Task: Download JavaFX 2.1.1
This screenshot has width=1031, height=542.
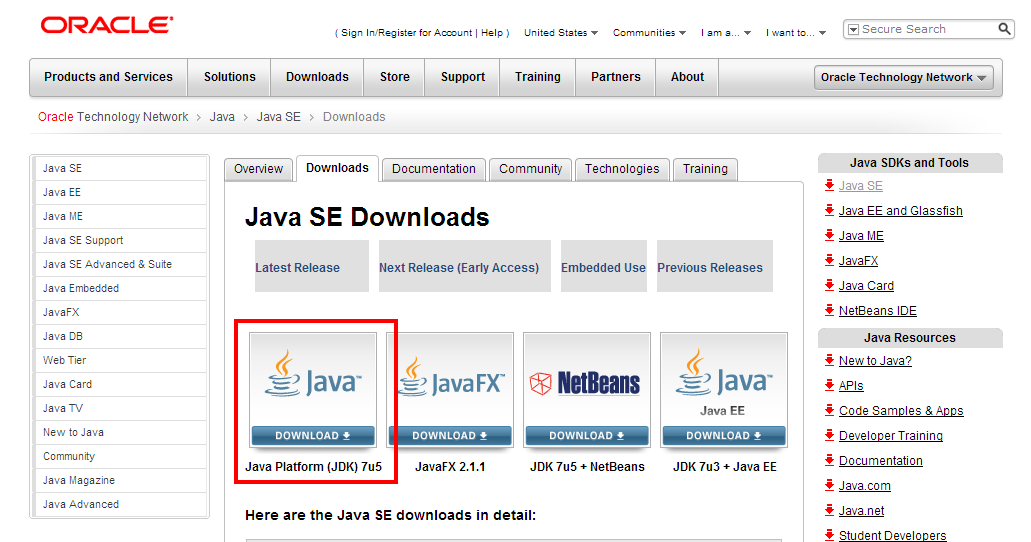Action: (x=450, y=435)
